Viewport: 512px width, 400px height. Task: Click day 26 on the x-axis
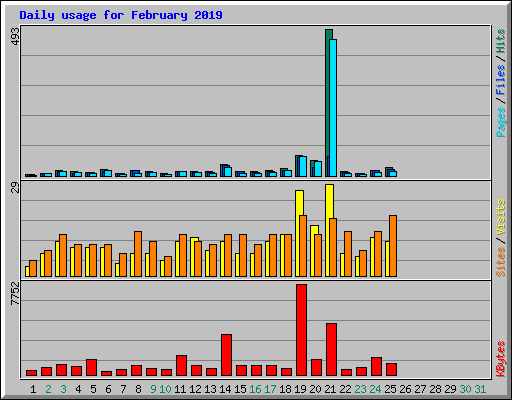pos(405,389)
